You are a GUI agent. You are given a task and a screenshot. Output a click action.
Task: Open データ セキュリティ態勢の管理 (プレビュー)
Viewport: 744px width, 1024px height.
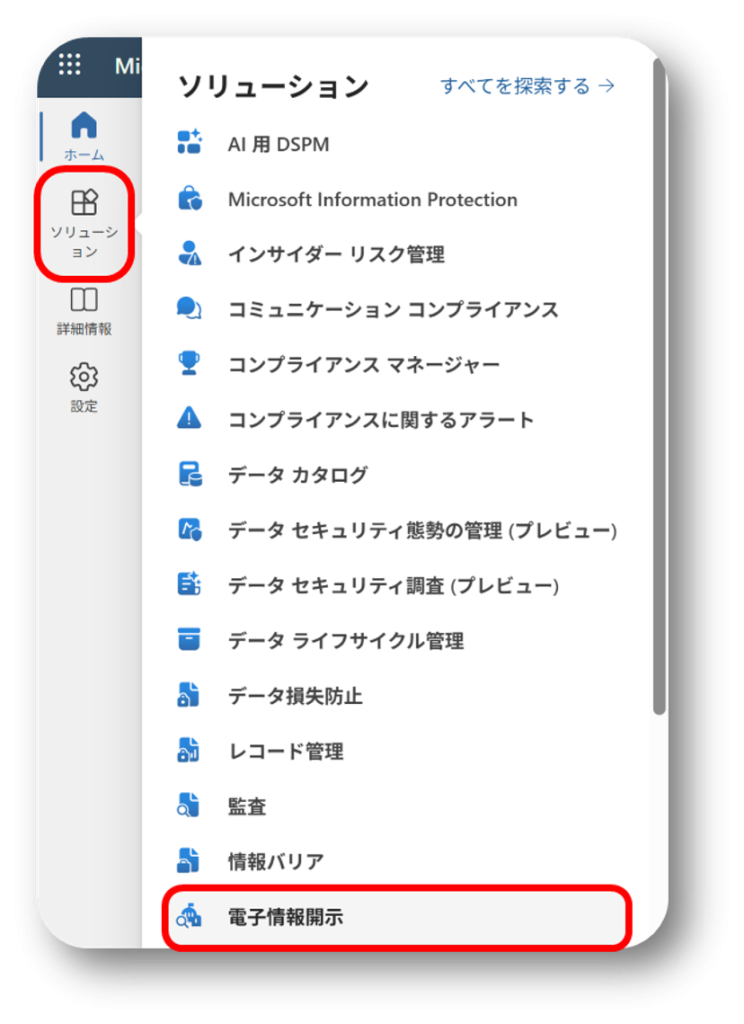tap(422, 530)
